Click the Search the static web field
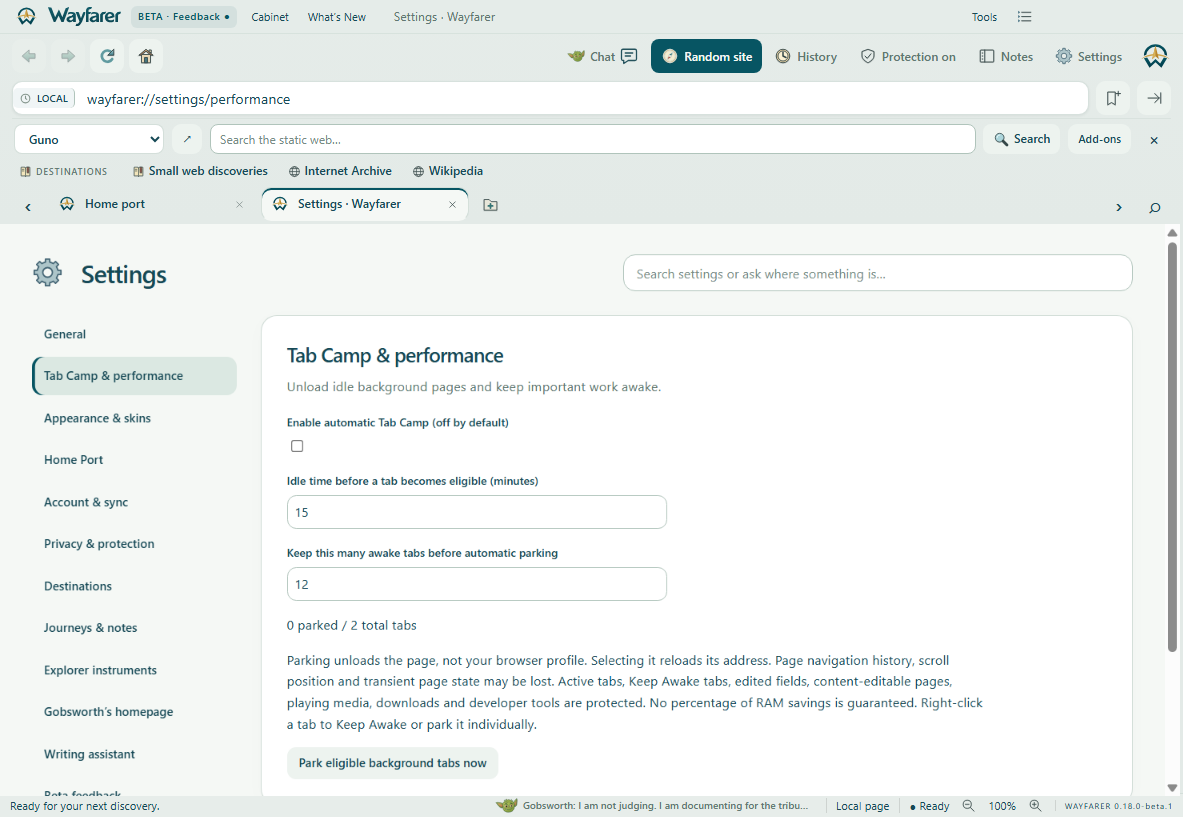 click(592, 140)
